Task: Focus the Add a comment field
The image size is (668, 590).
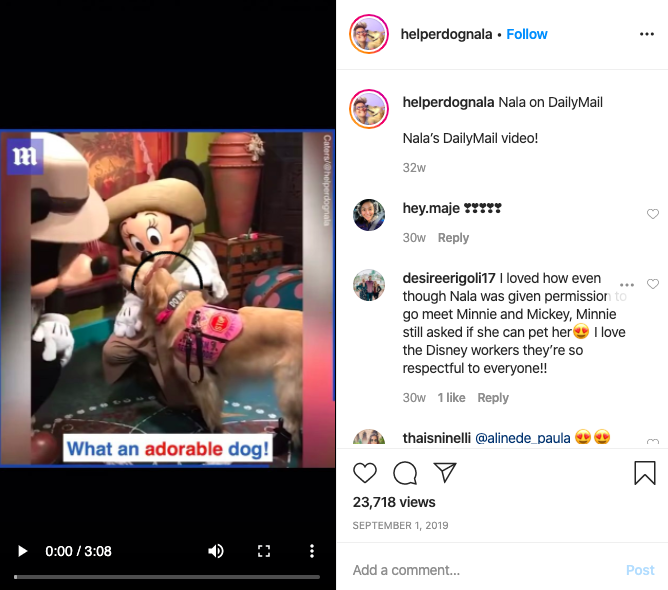Action: (x=486, y=570)
